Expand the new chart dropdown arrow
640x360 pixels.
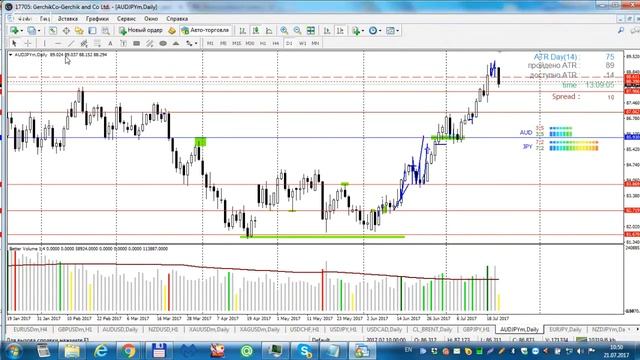(22, 31)
